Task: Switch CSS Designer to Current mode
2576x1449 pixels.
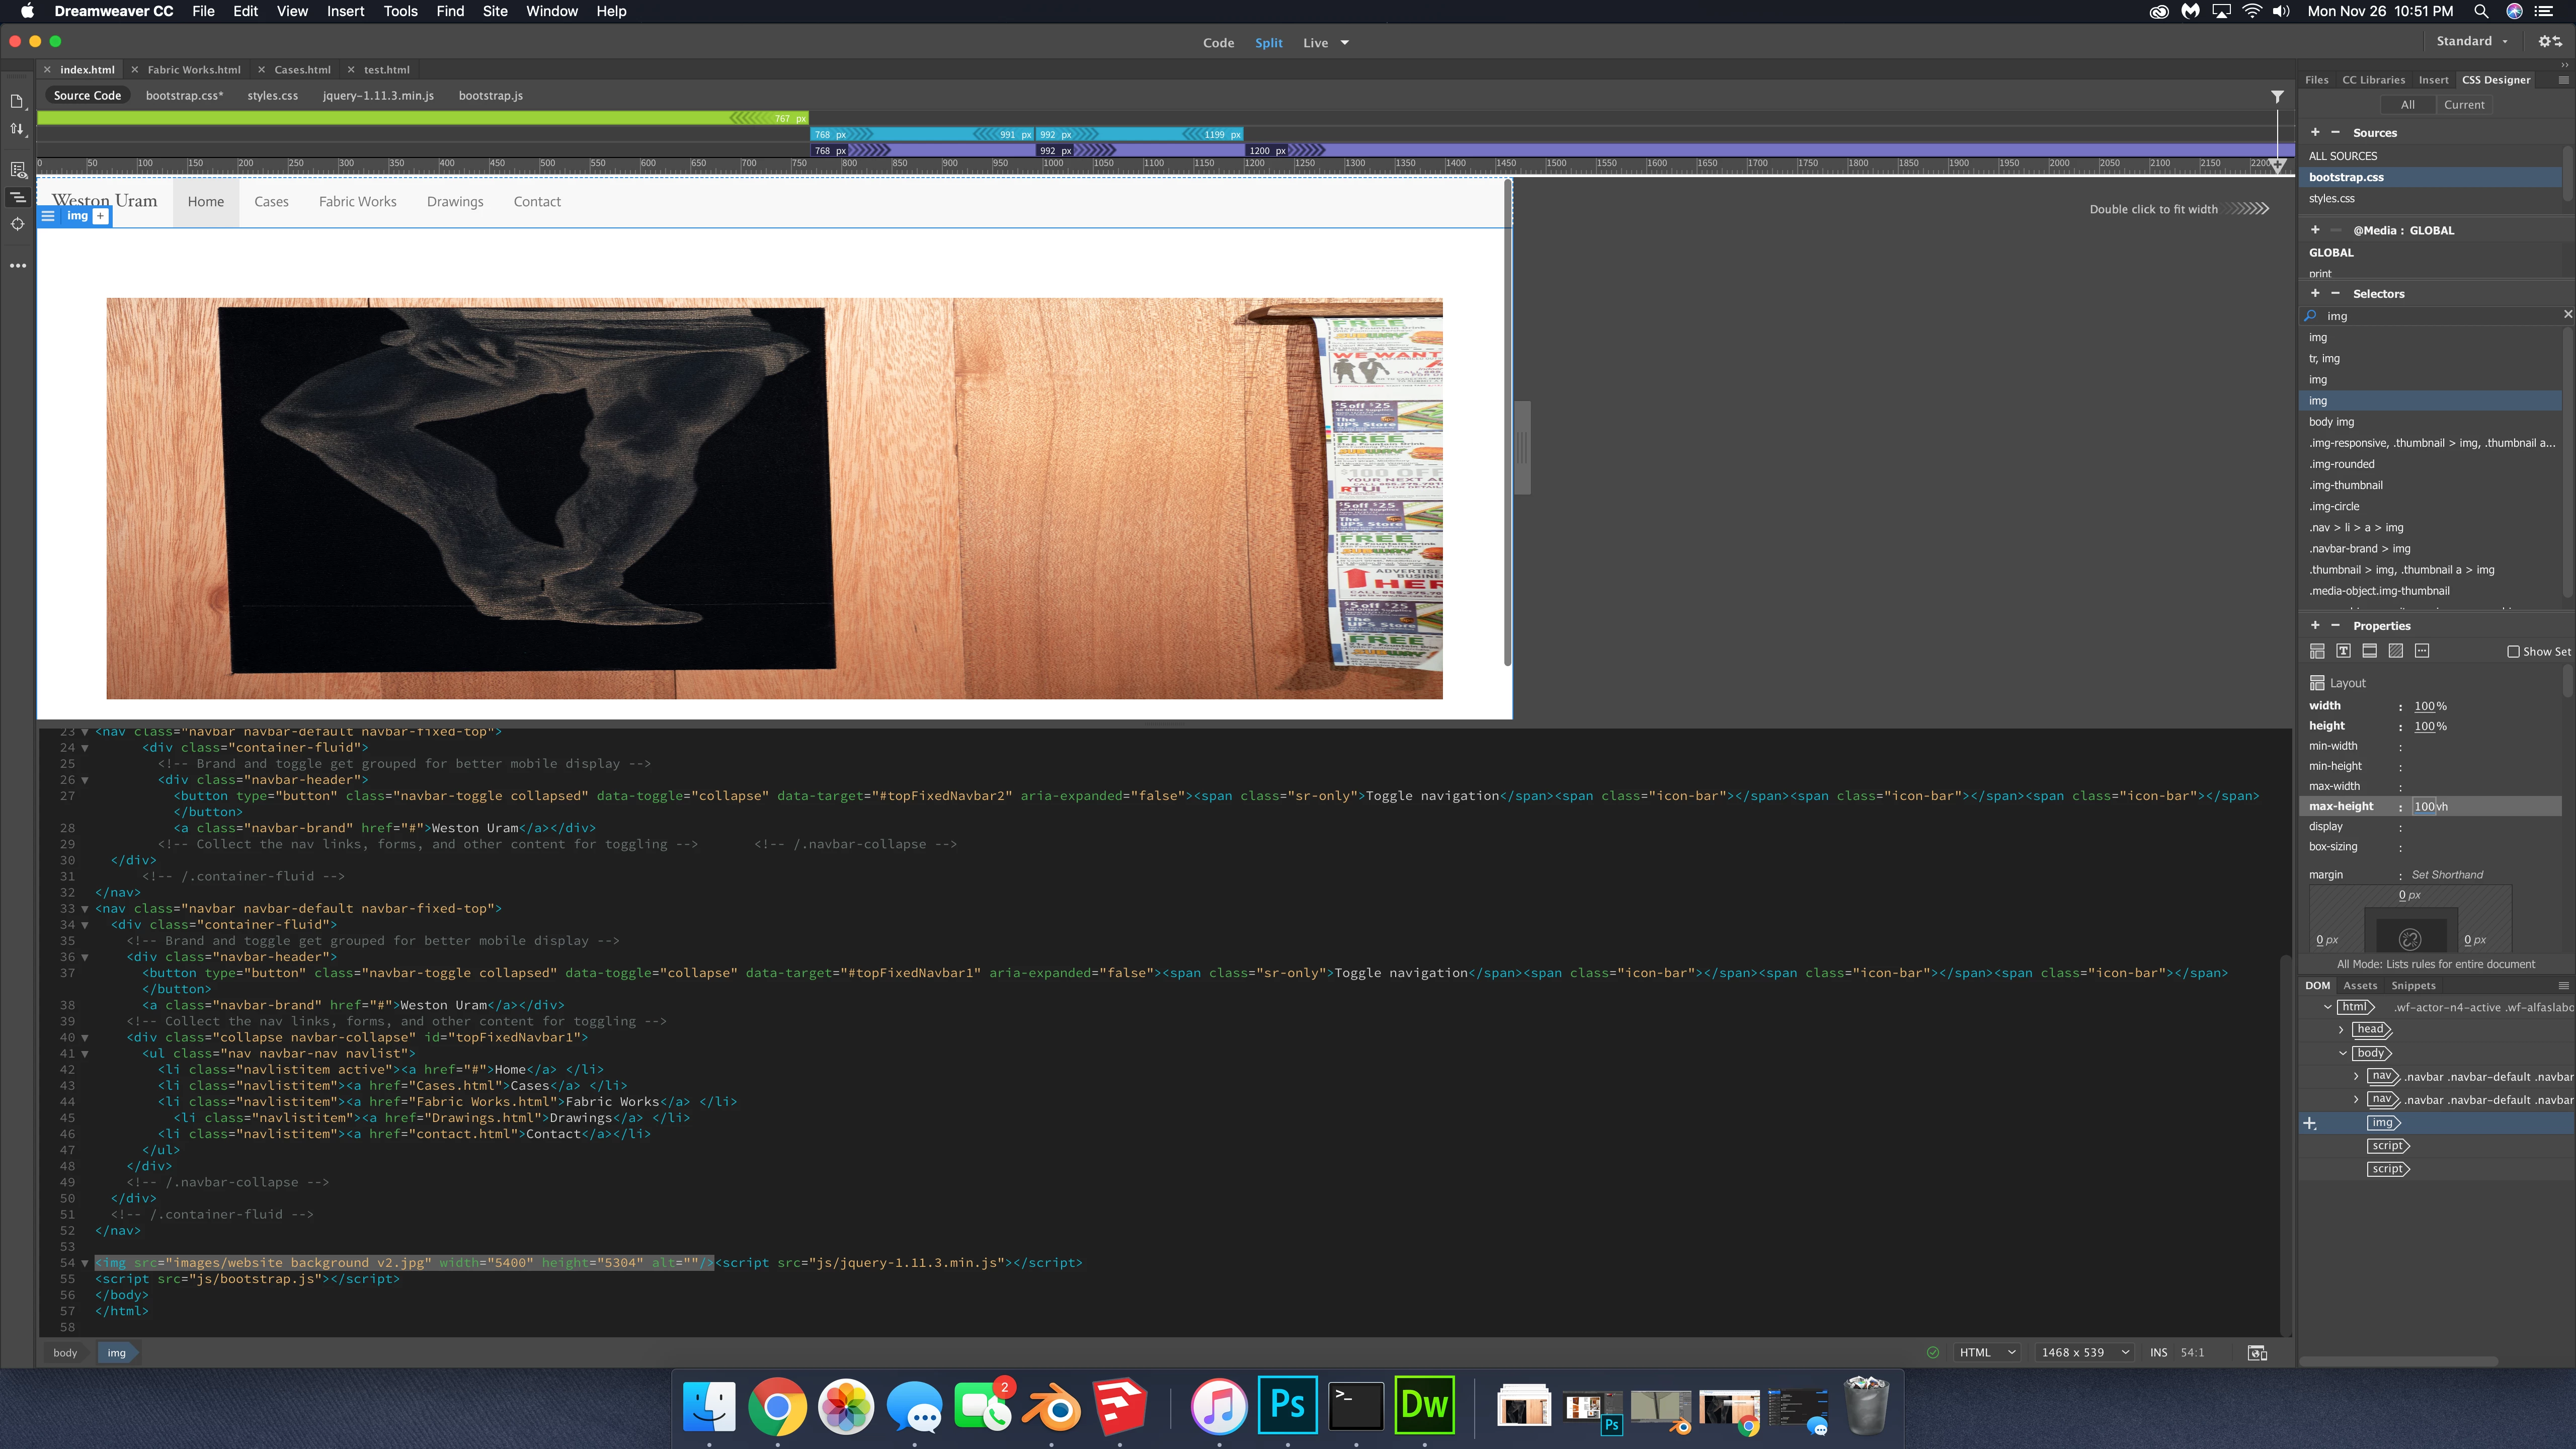Action: [x=2464, y=105]
